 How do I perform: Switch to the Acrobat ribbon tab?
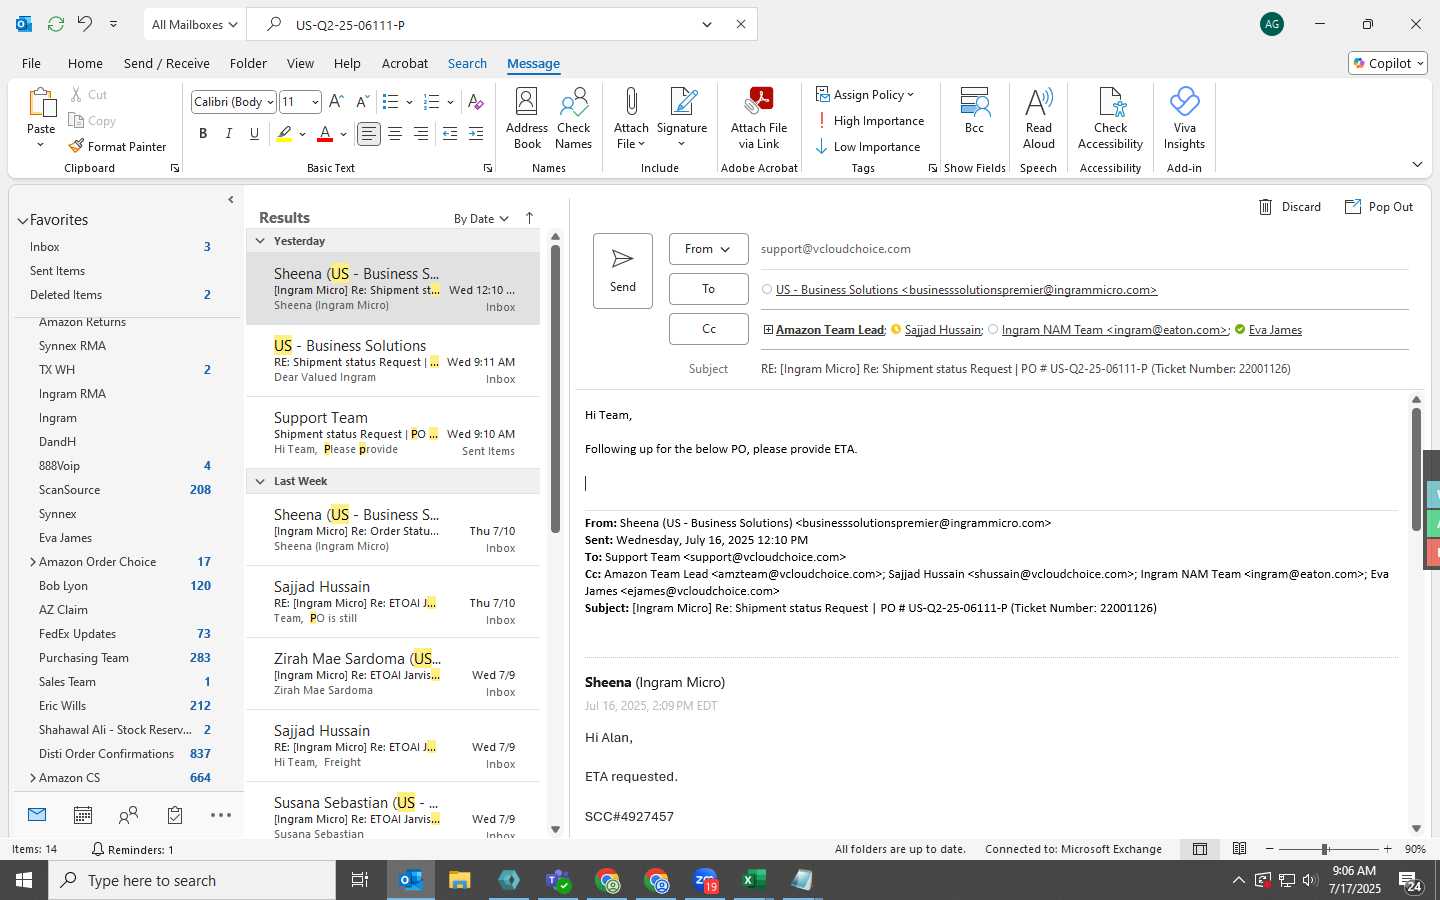coord(405,63)
